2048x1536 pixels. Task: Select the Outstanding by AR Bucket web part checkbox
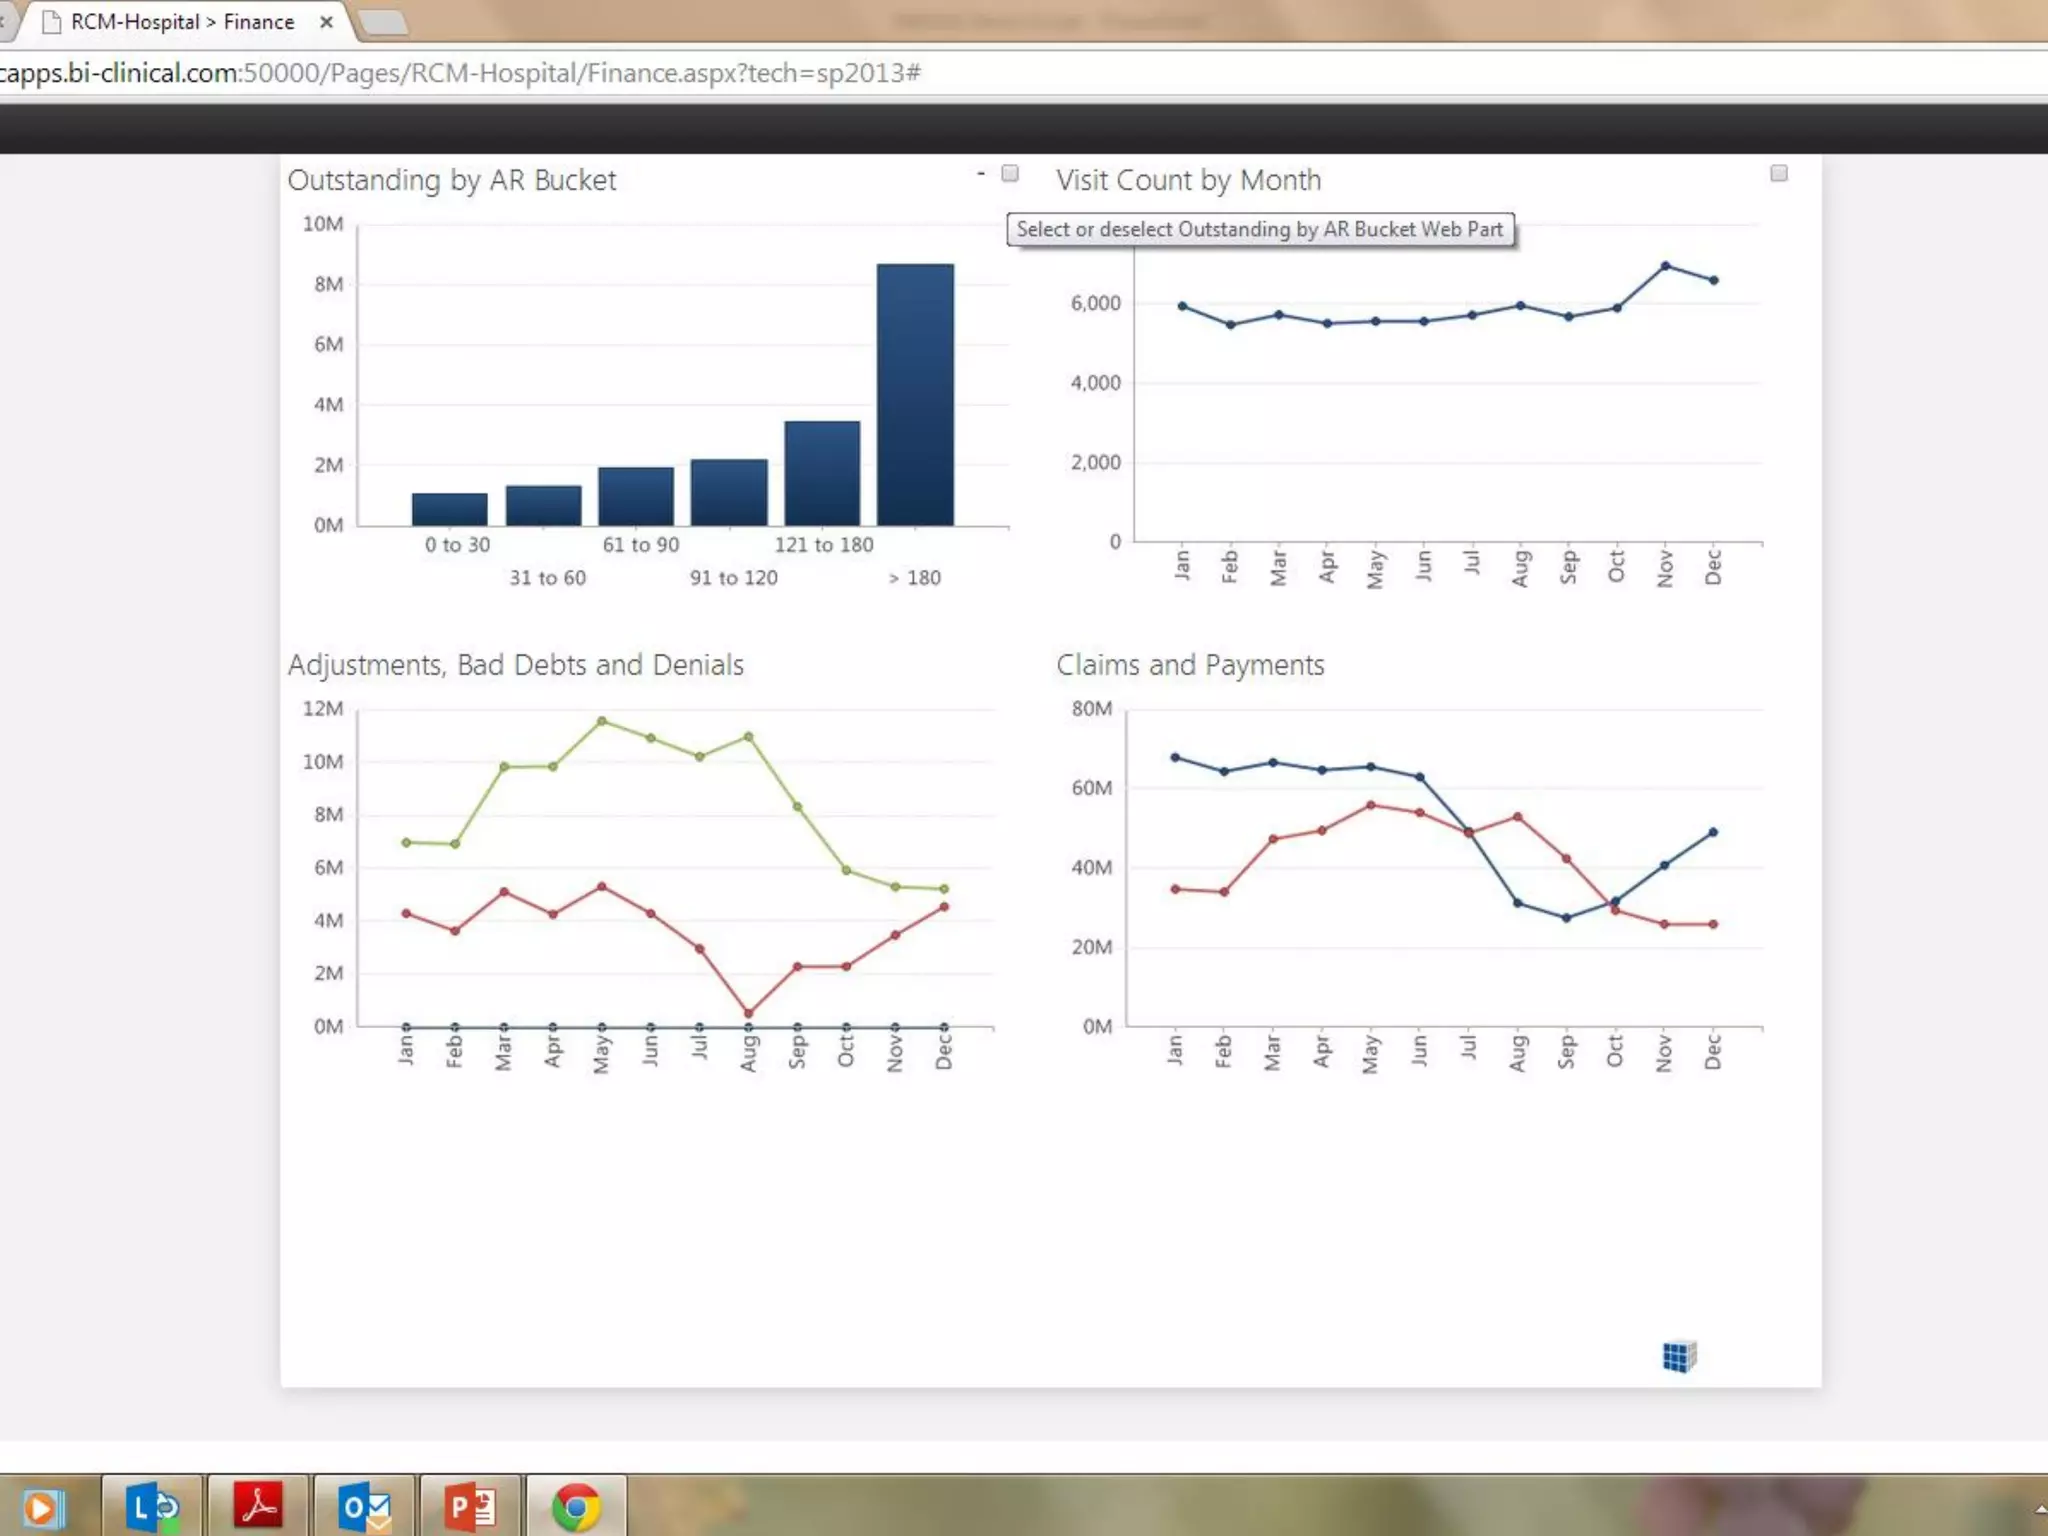tap(1010, 173)
